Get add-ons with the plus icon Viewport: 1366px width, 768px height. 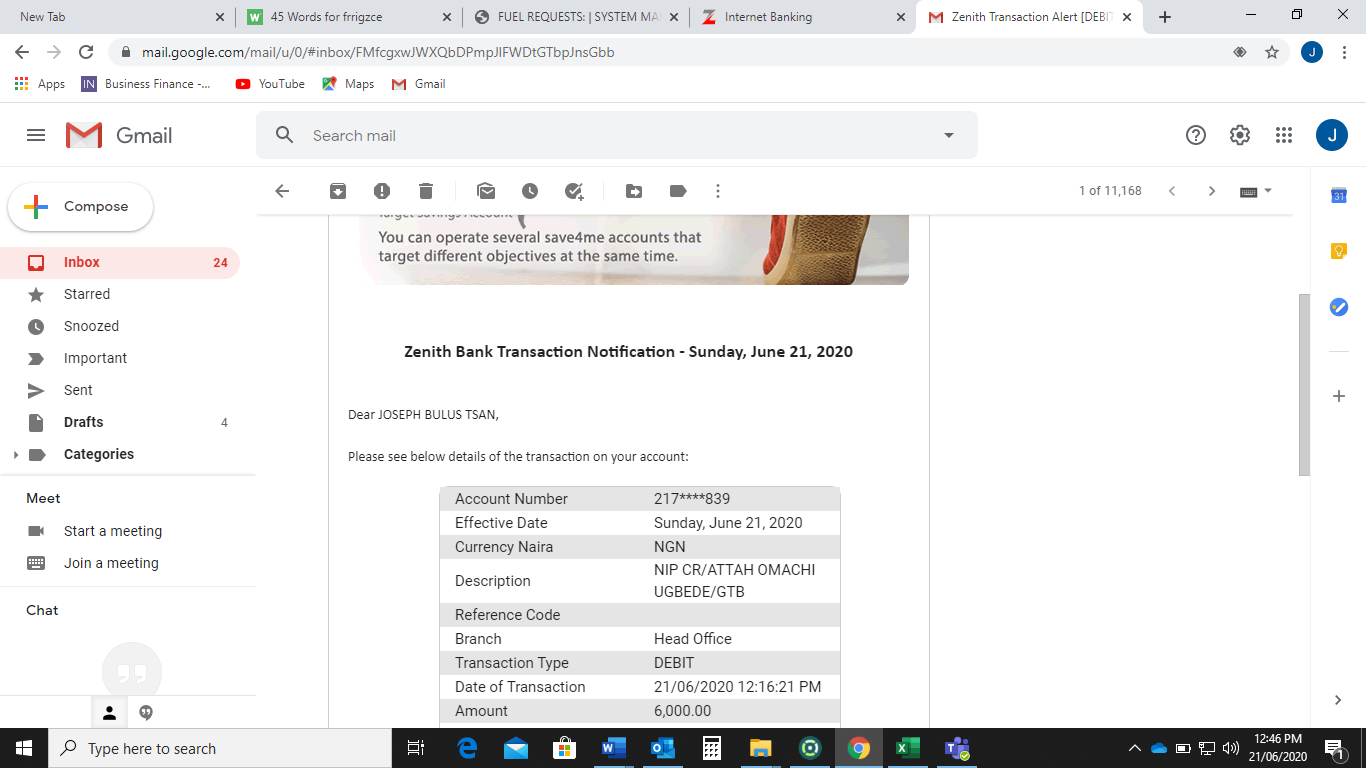pyautogui.click(x=1339, y=396)
